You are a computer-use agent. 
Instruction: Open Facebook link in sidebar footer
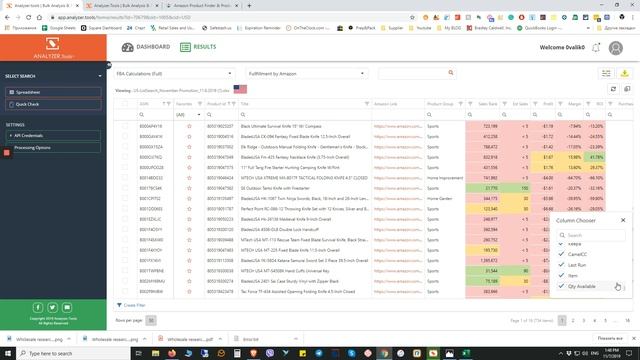click(38, 307)
